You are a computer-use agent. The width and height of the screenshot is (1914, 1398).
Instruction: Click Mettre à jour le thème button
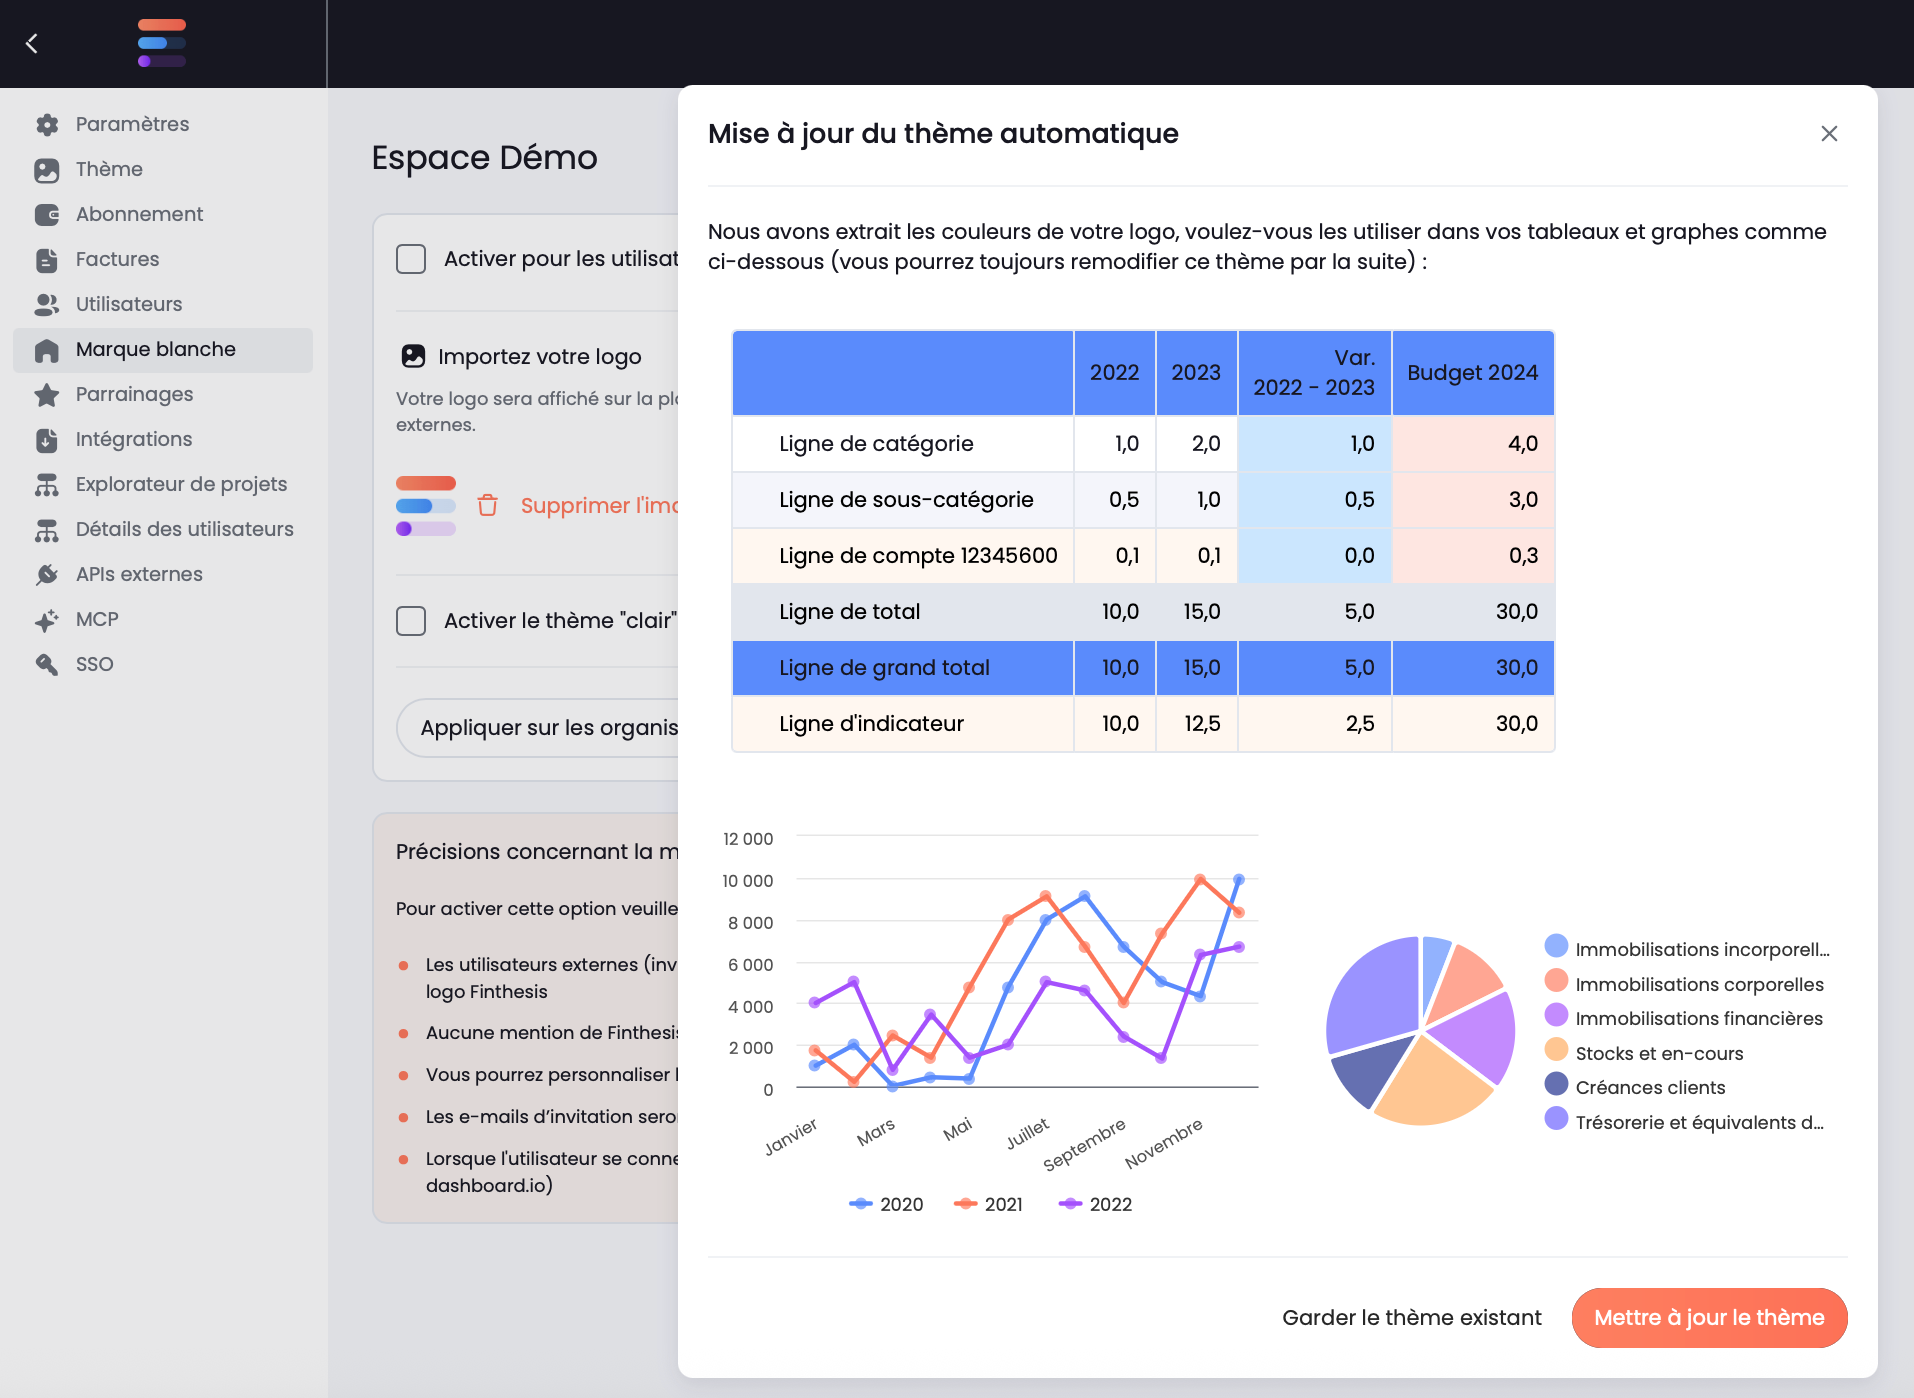pyautogui.click(x=1709, y=1317)
